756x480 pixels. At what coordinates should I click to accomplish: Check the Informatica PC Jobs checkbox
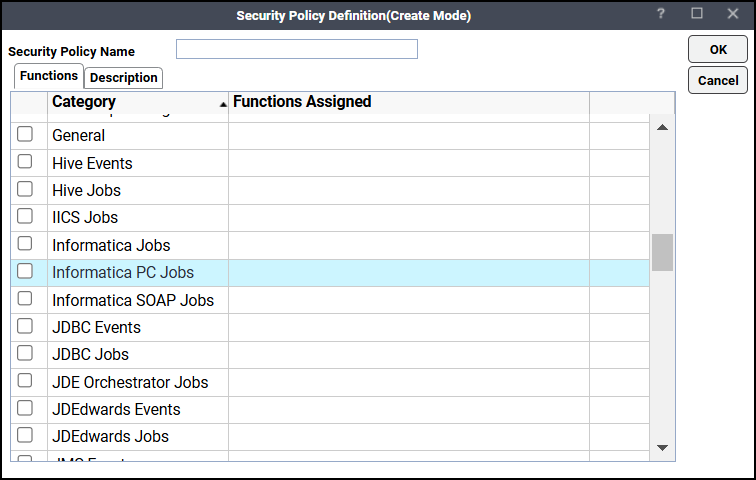25,271
